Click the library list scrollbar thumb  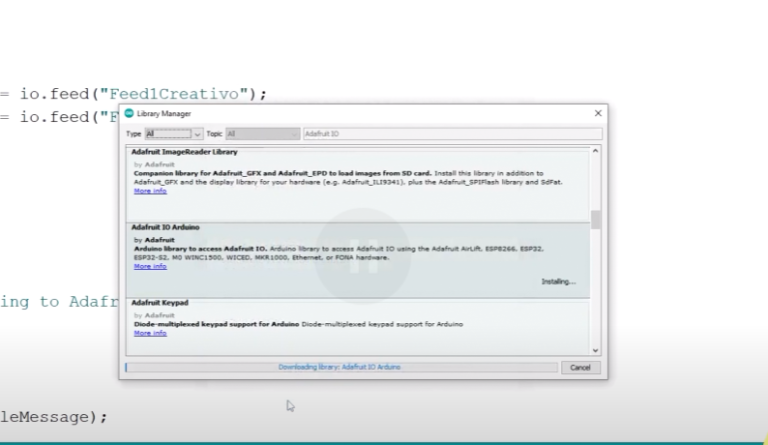coord(596,219)
